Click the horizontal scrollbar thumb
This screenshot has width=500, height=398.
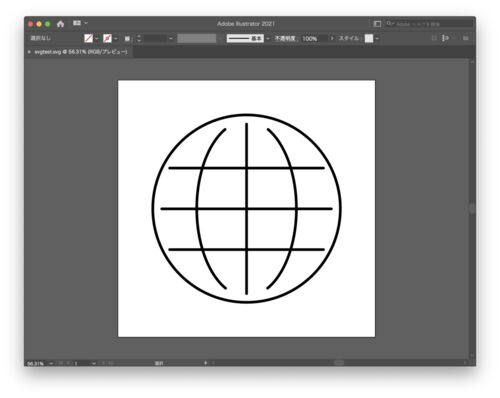[x=339, y=363]
